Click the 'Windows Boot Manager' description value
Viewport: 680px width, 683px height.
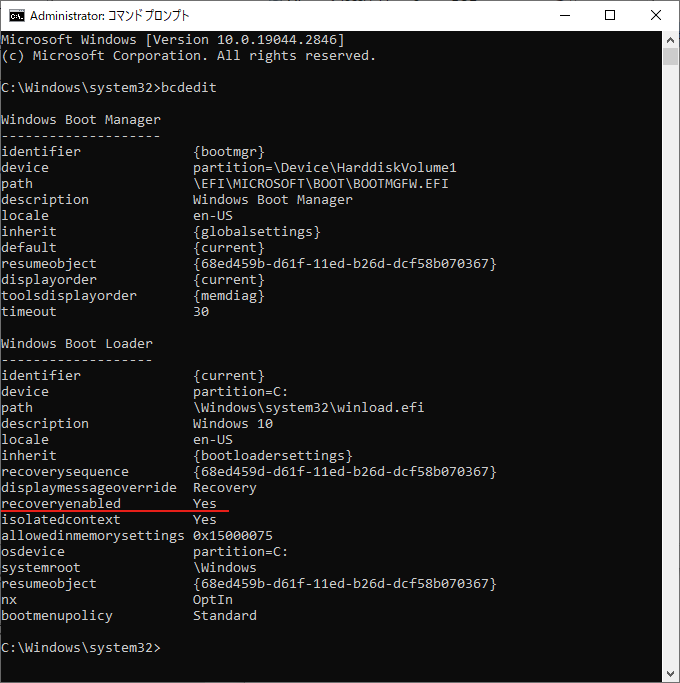point(273,199)
